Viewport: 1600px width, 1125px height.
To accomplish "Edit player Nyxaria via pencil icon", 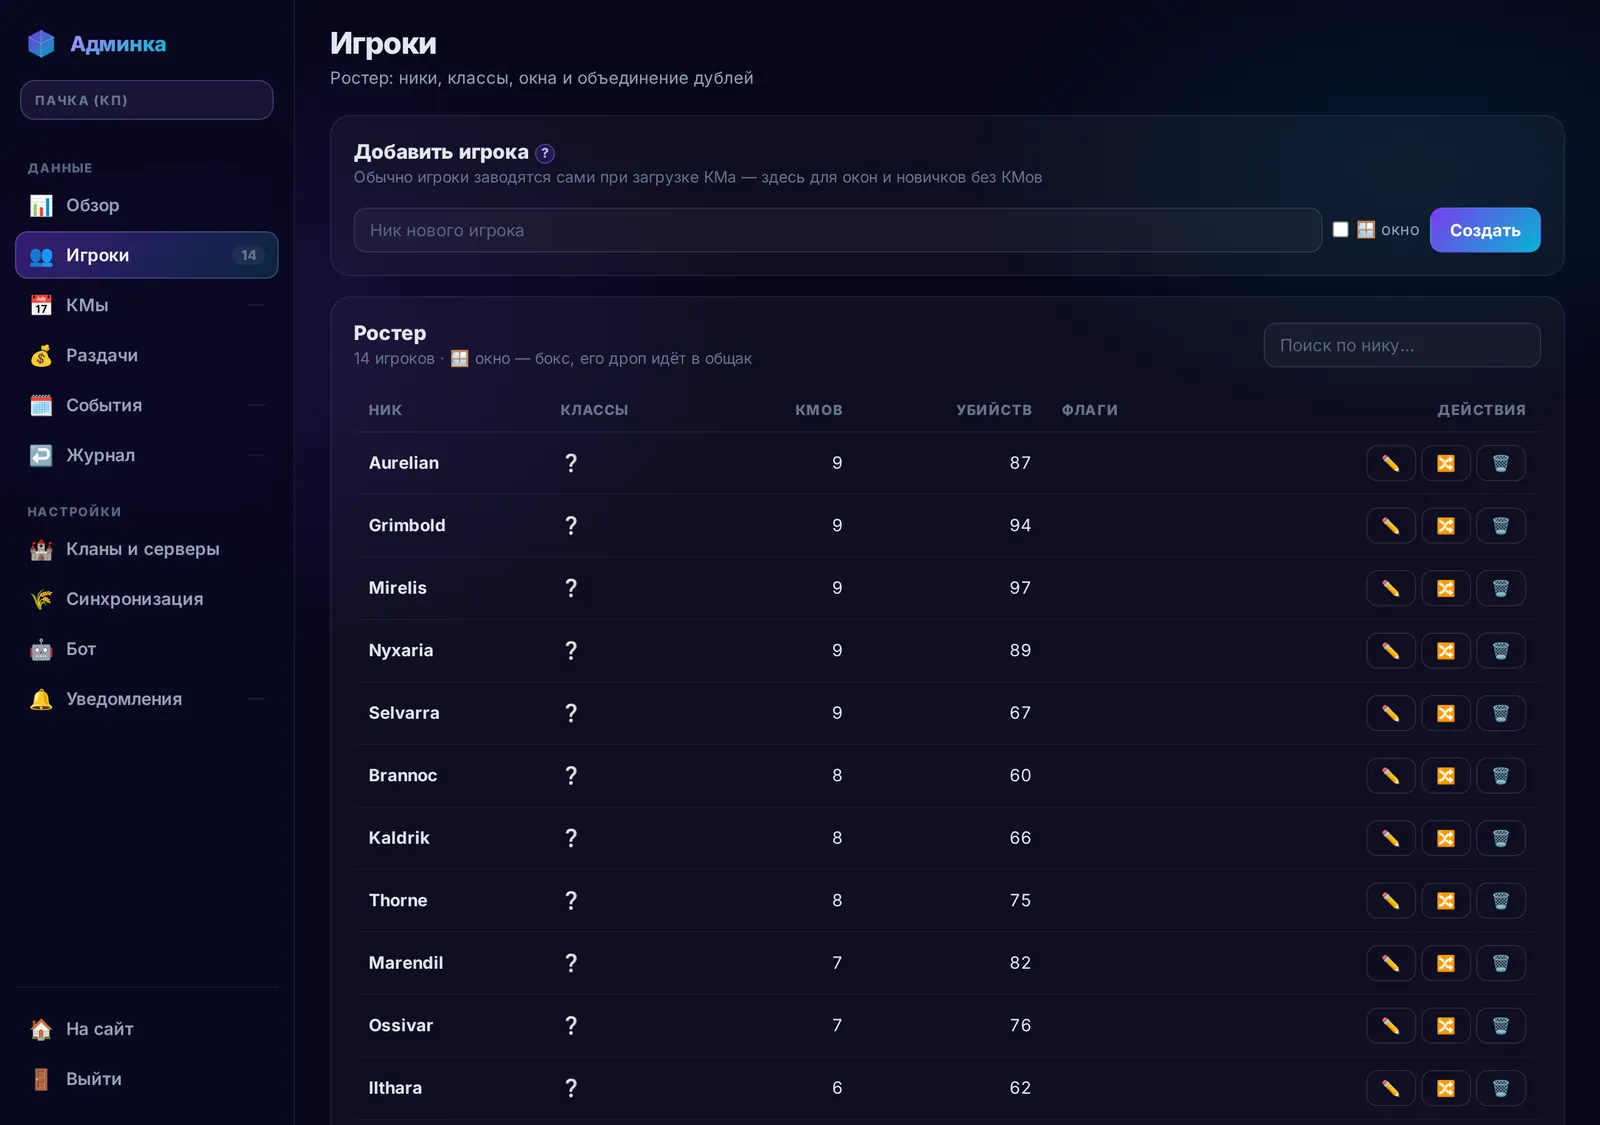I will (x=1390, y=651).
